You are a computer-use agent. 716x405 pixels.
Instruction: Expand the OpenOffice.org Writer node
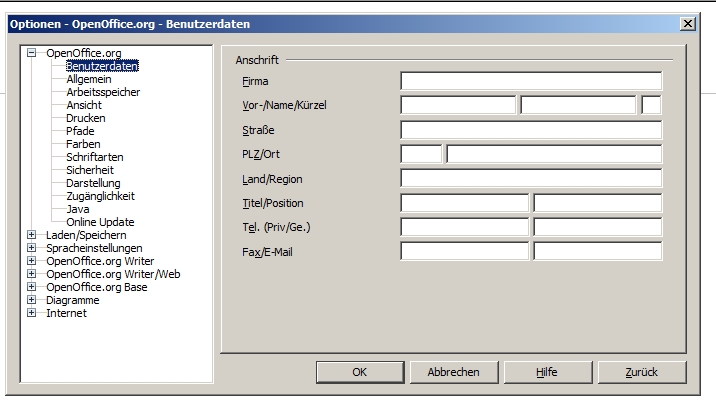point(32,261)
